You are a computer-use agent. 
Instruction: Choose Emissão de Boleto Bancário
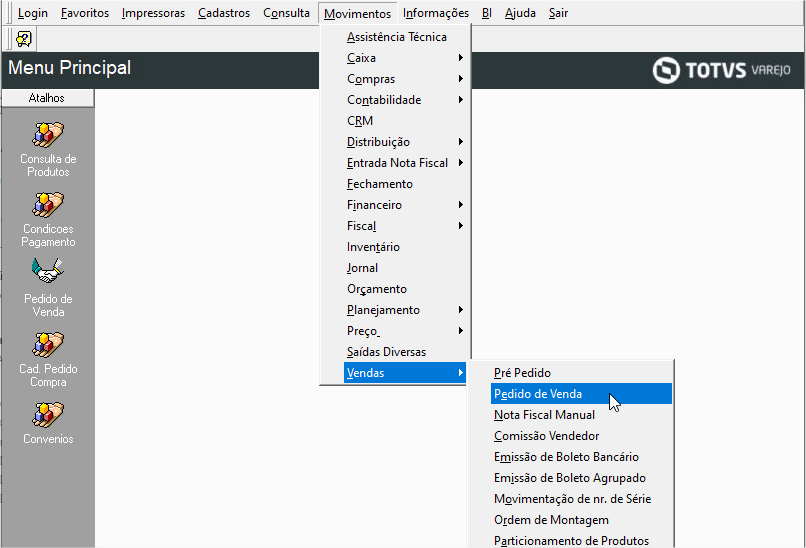point(581,457)
